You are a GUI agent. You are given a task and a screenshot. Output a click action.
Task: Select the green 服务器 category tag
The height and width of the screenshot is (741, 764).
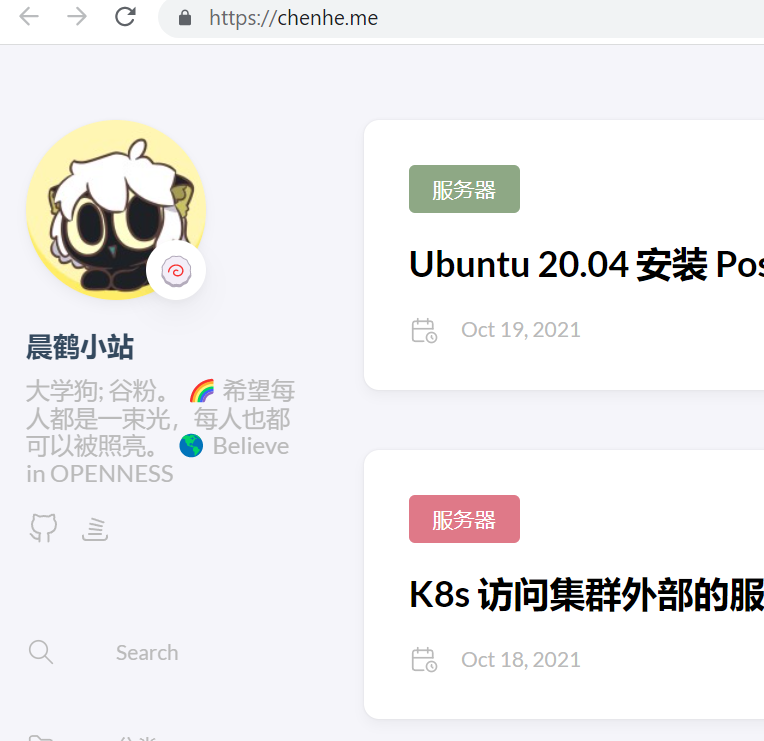pyautogui.click(x=464, y=189)
